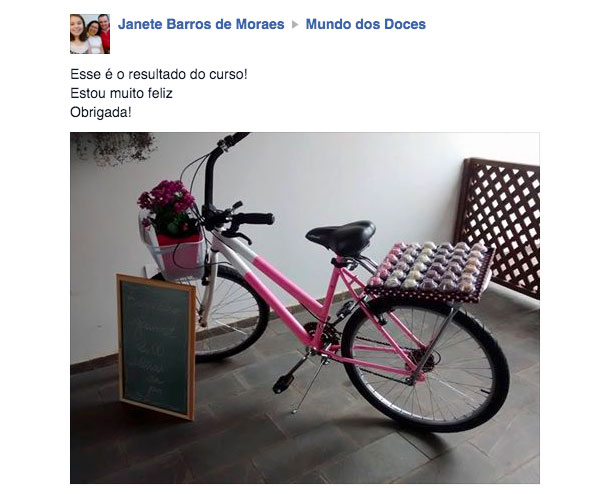Click the text 'Esse é o resultado do curso!'
Screen dimensions: 600x494
click(x=159, y=74)
